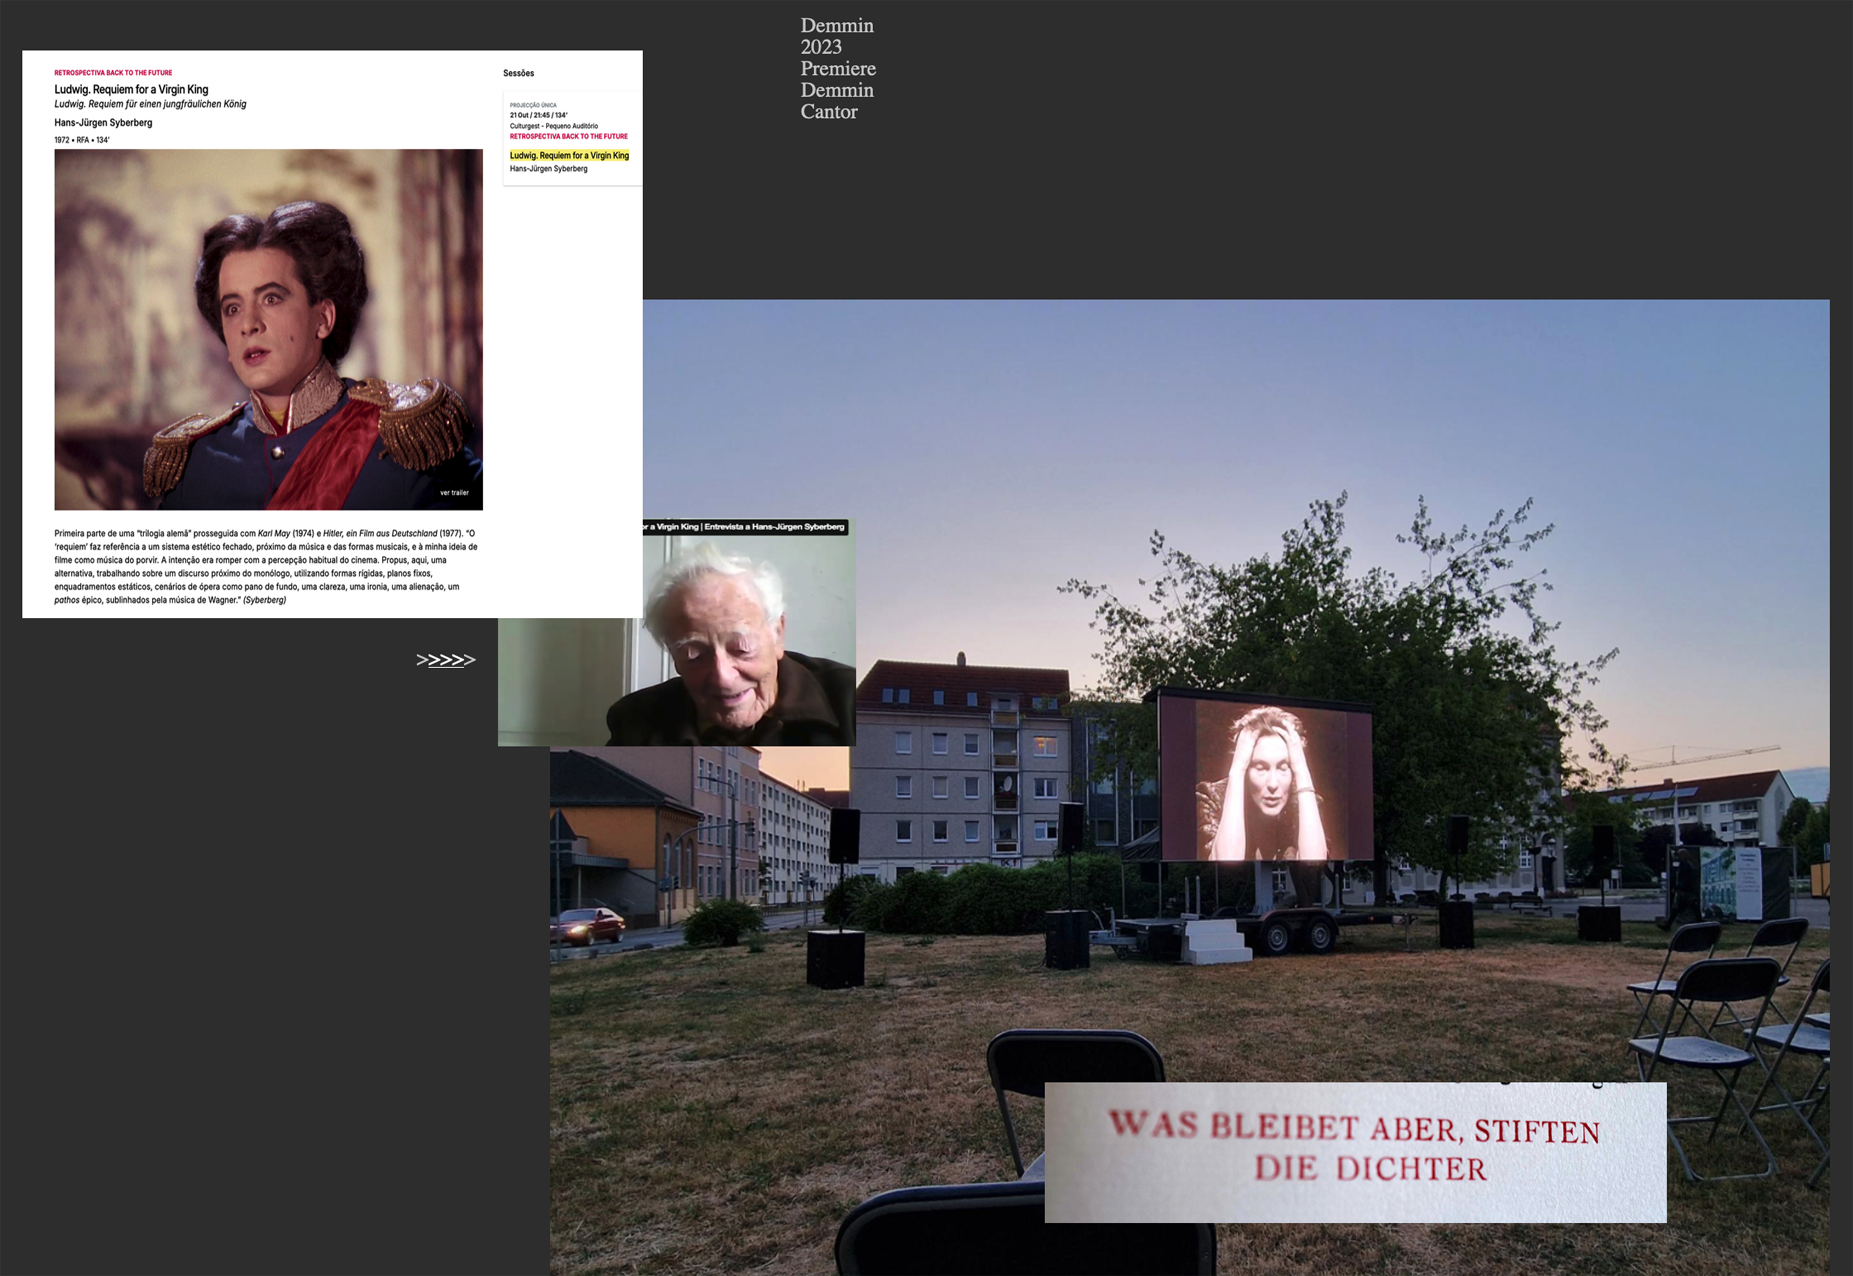Select 'Culturgest - Pequeno Auditório' venue text
1853x1276 pixels.
click(554, 126)
